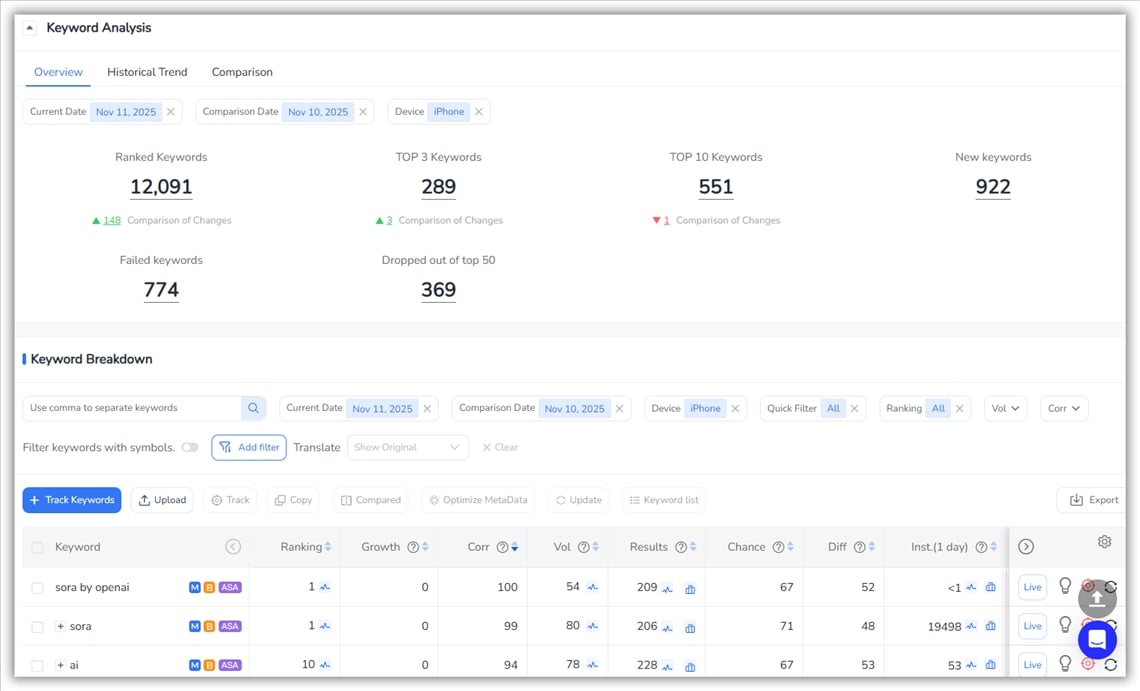Select all keywords with header checkbox
1140x691 pixels.
coord(37,548)
